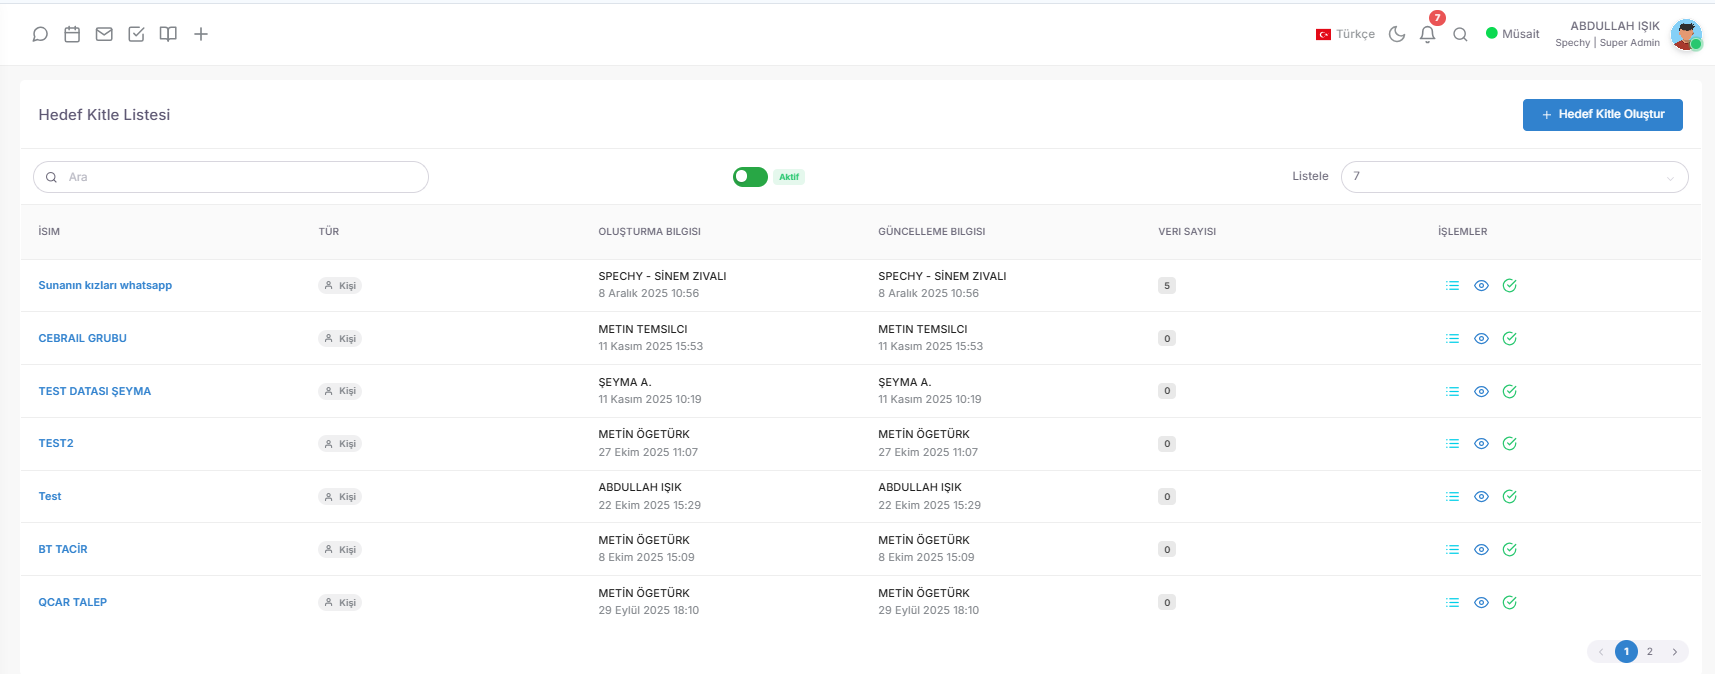
Task: Click ABDULLAH IŞIK user name in header
Action: (1615, 26)
